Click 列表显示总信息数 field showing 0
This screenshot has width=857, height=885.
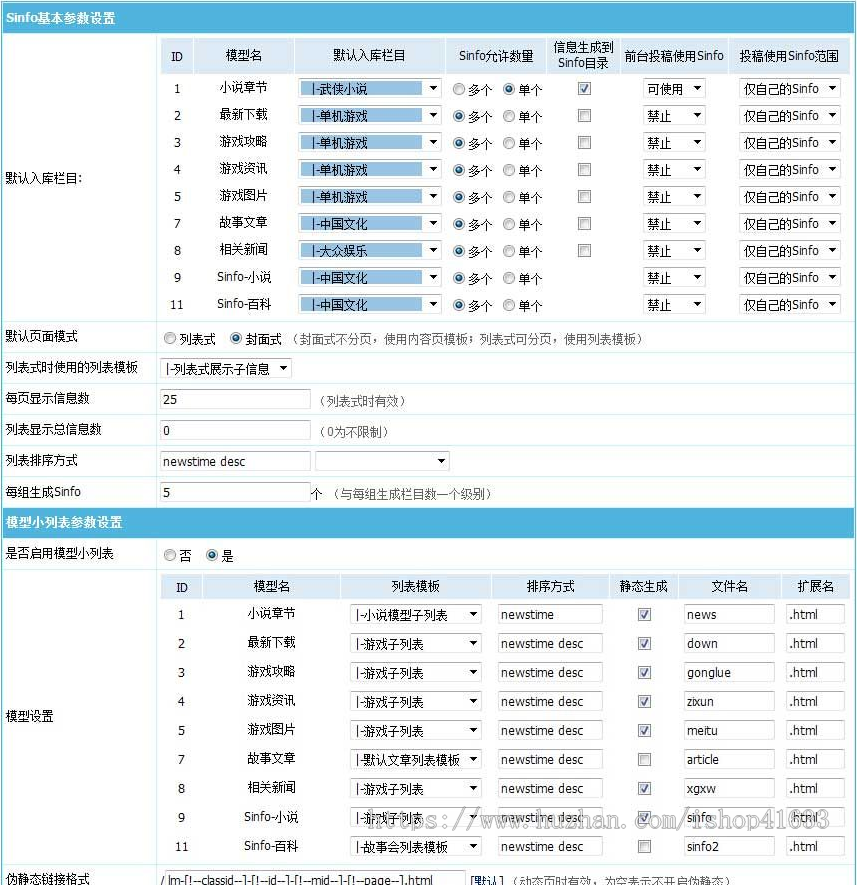[235, 430]
